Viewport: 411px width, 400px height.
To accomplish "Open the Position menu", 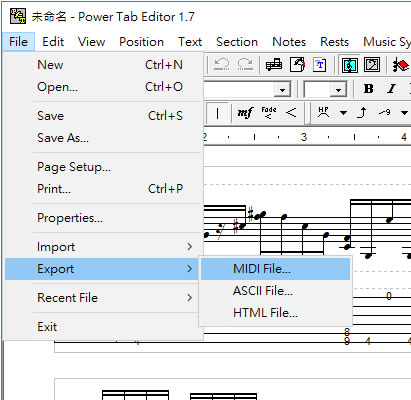I will coord(141,42).
